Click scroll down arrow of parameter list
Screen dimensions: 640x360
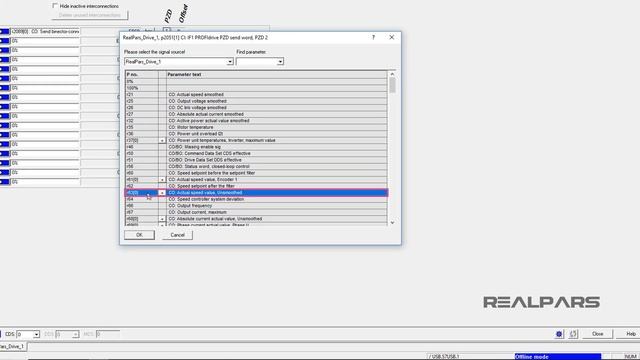(x=392, y=222)
